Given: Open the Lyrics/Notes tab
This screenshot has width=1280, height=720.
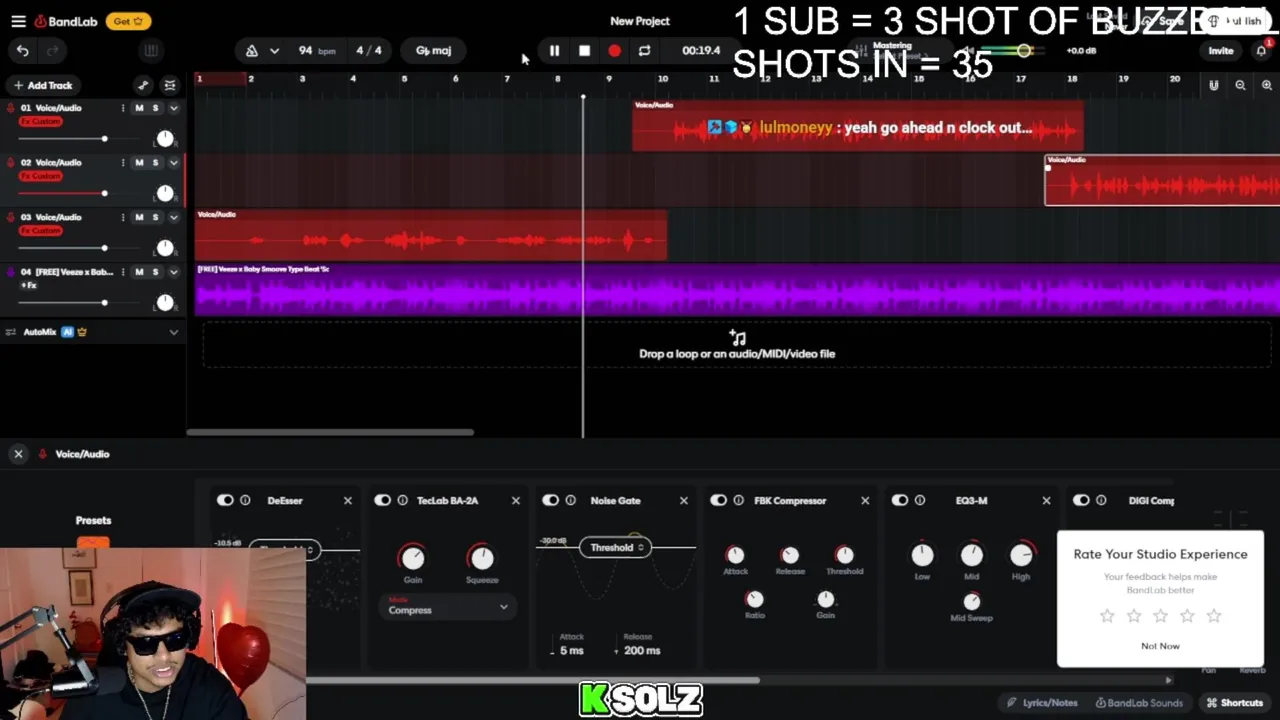Looking at the screenshot, I should [x=1042, y=703].
